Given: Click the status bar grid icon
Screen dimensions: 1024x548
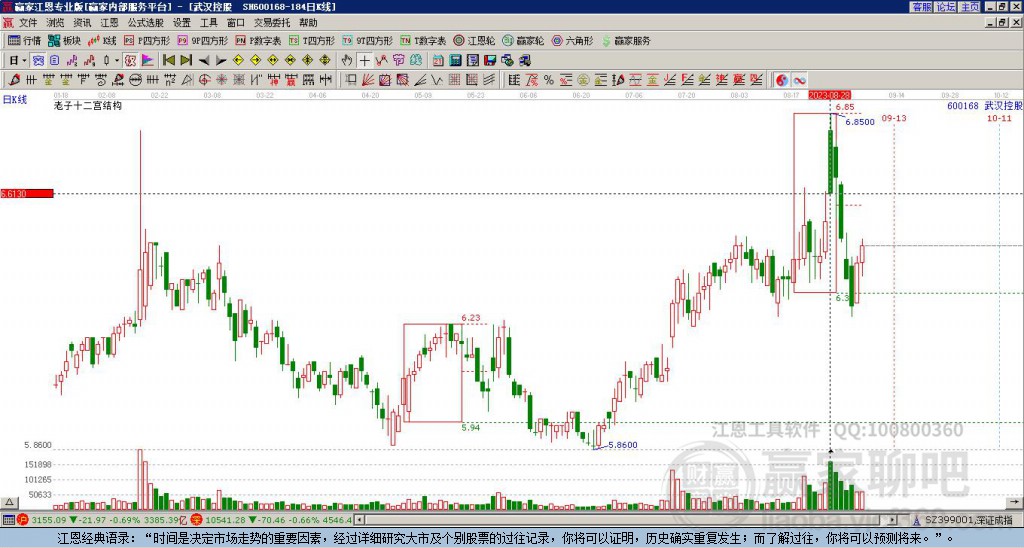Looking at the screenshot, I should (x=8, y=520).
